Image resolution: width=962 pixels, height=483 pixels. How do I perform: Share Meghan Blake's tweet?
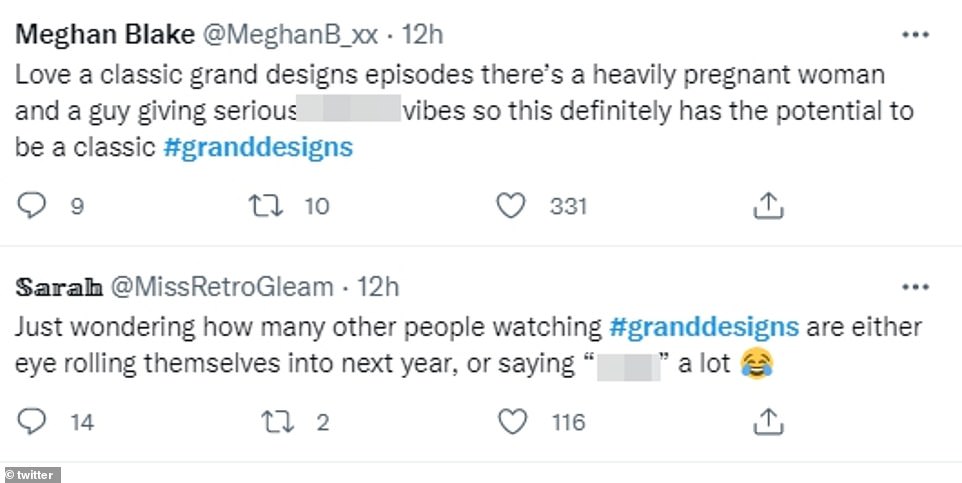click(765, 206)
